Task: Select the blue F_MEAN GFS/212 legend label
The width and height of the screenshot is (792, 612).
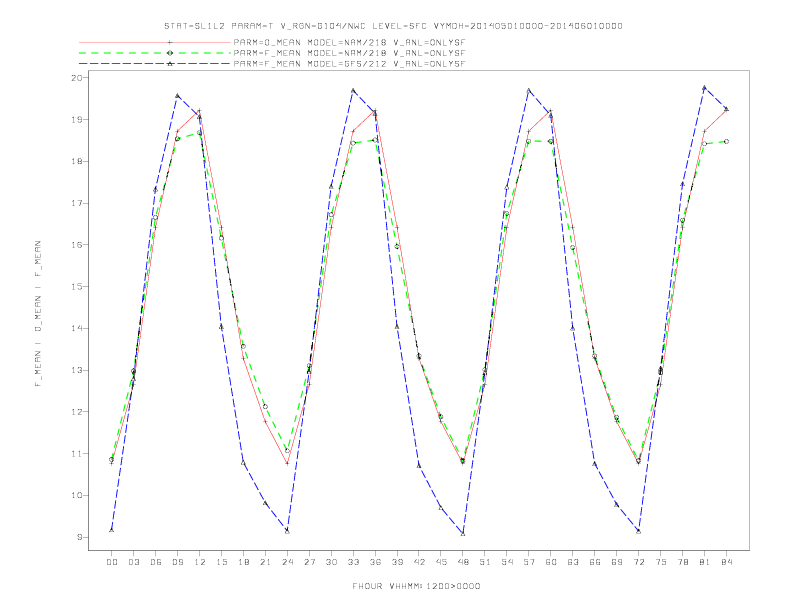Action: pos(349,64)
